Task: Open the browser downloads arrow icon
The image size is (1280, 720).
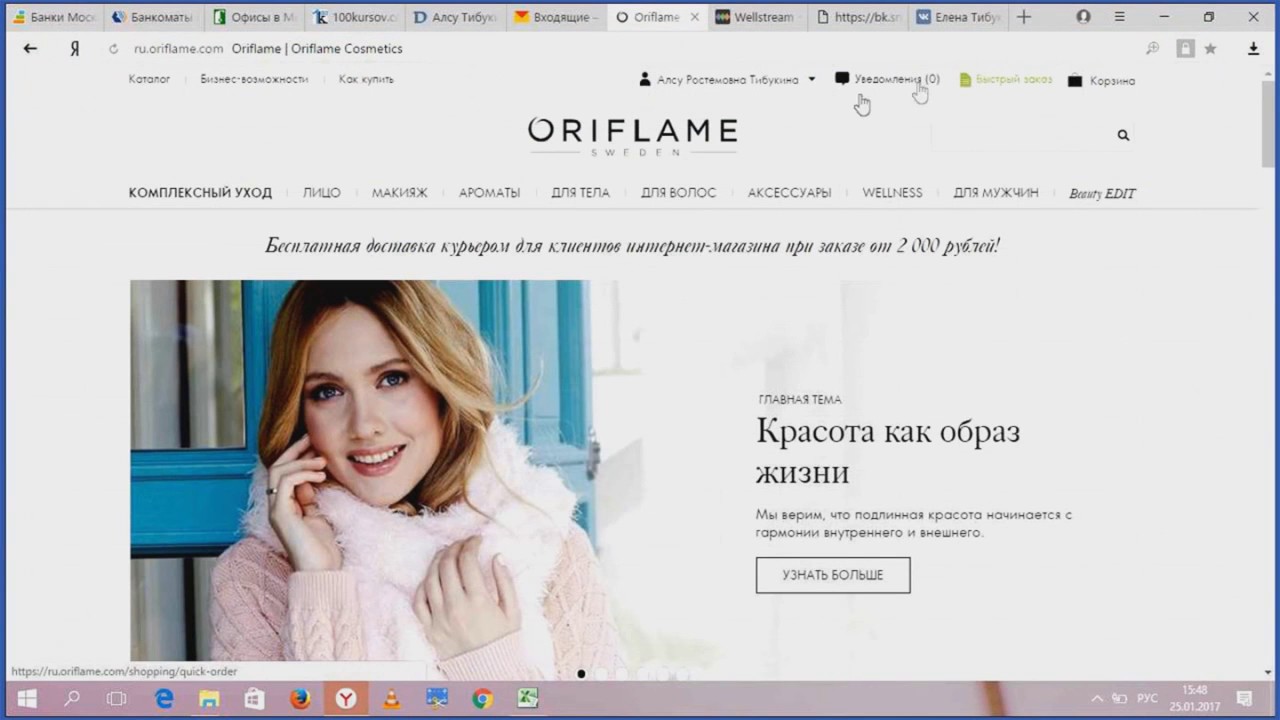Action: coord(1253,48)
